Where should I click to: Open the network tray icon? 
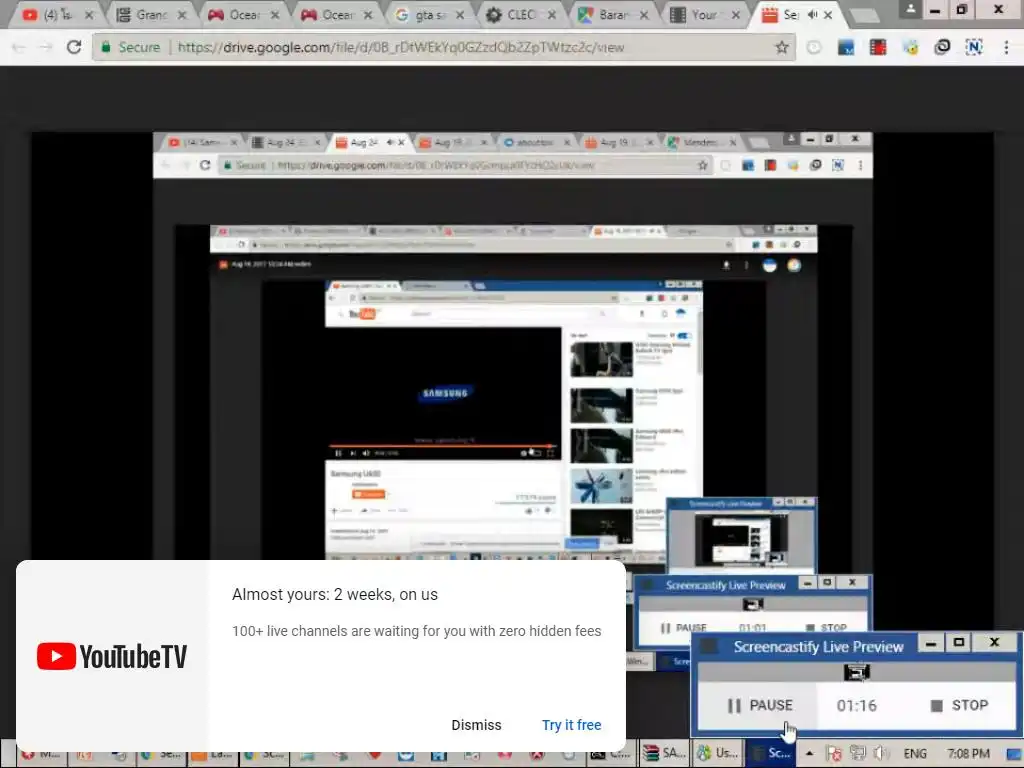click(x=857, y=754)
